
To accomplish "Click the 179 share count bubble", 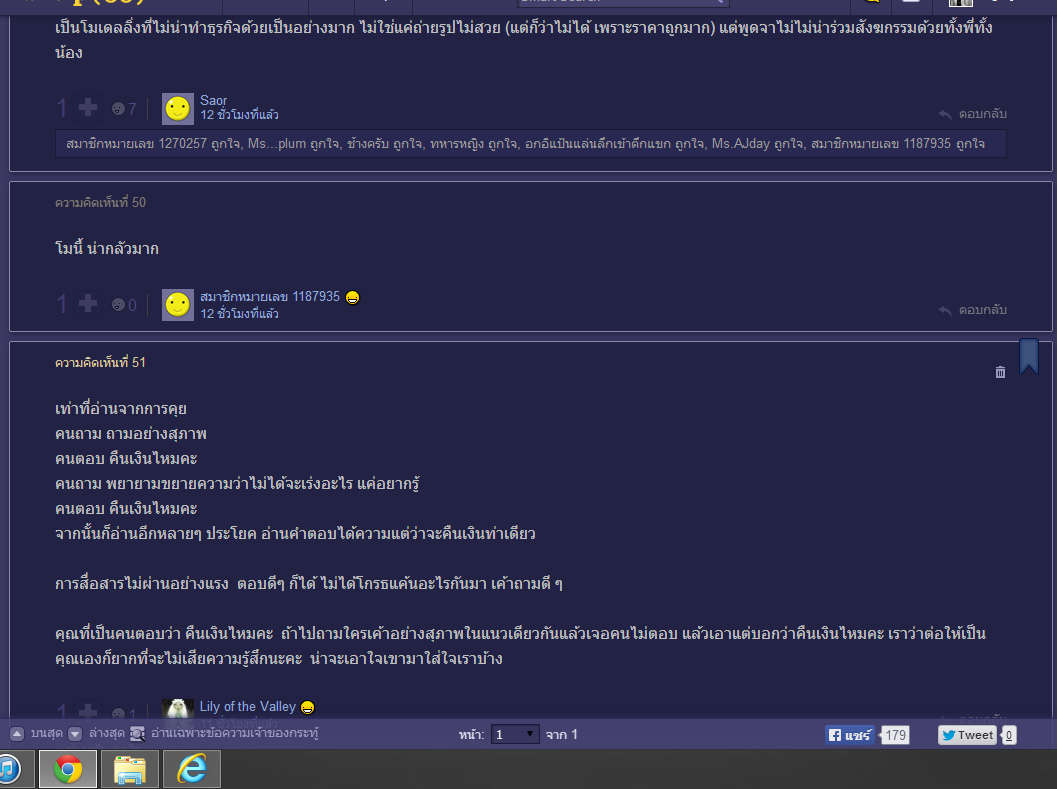I will (895, 735).
